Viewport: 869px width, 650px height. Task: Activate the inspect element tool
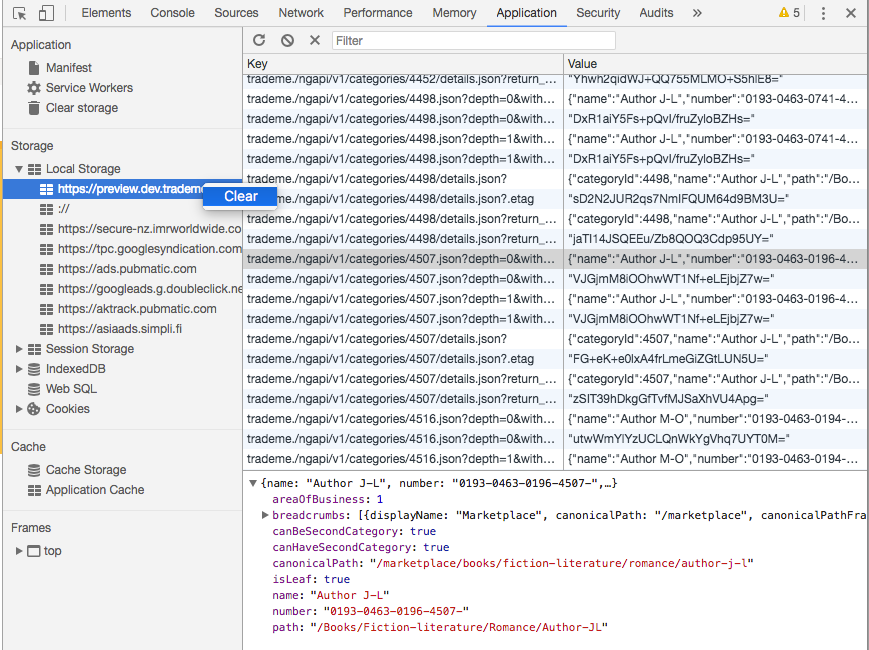pos(19,12)
